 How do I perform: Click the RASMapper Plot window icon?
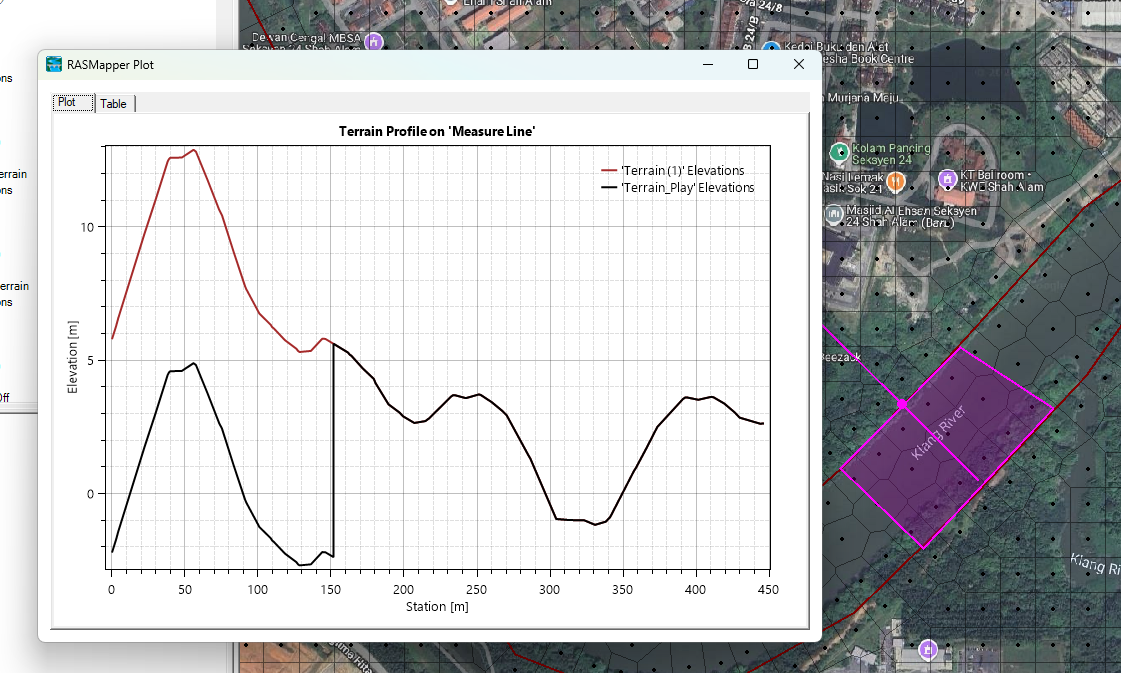(x=54, y=64)
